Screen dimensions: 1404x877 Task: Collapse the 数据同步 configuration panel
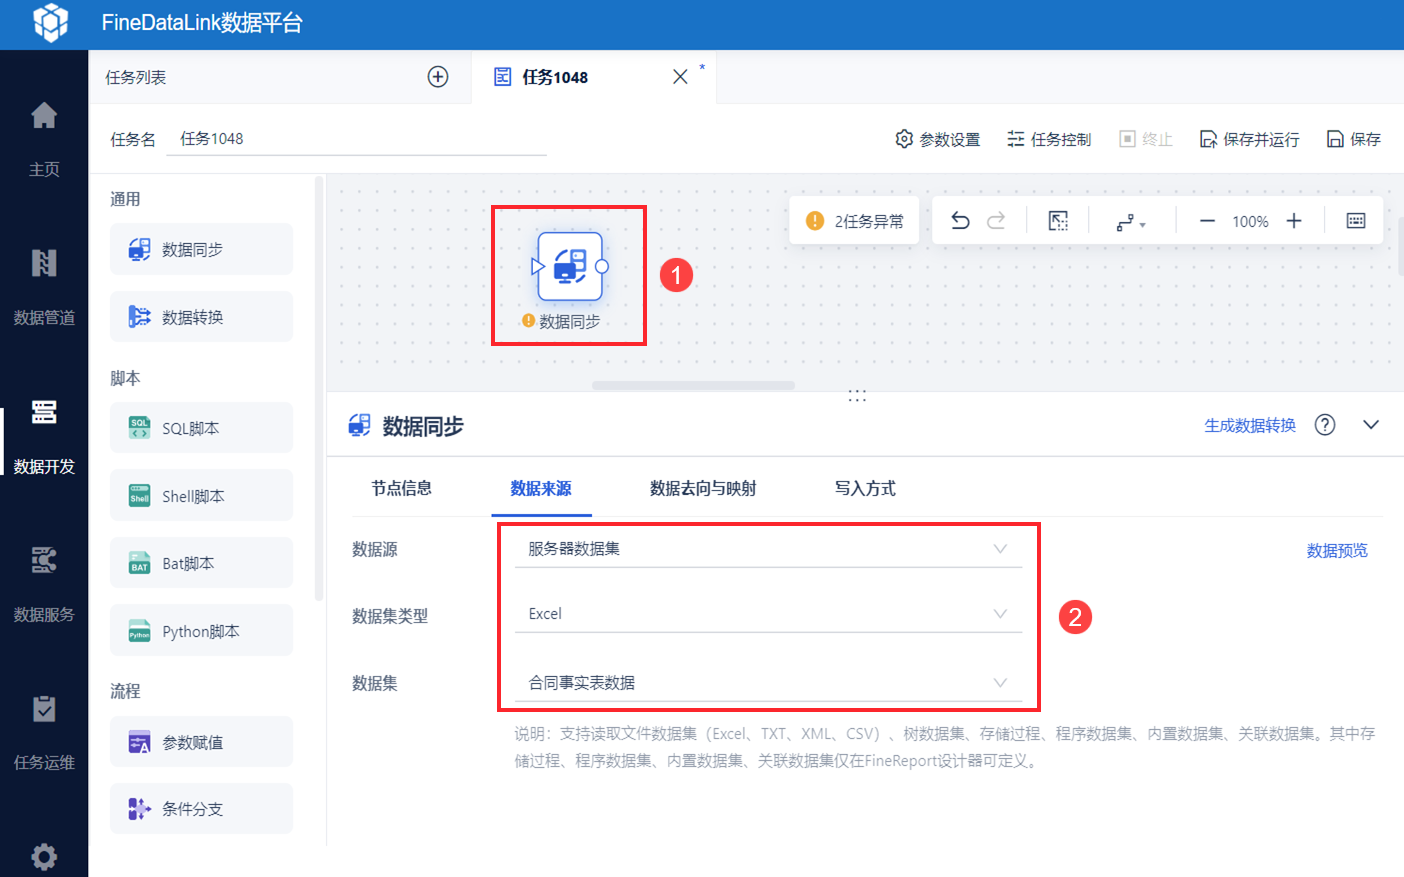1371,425
